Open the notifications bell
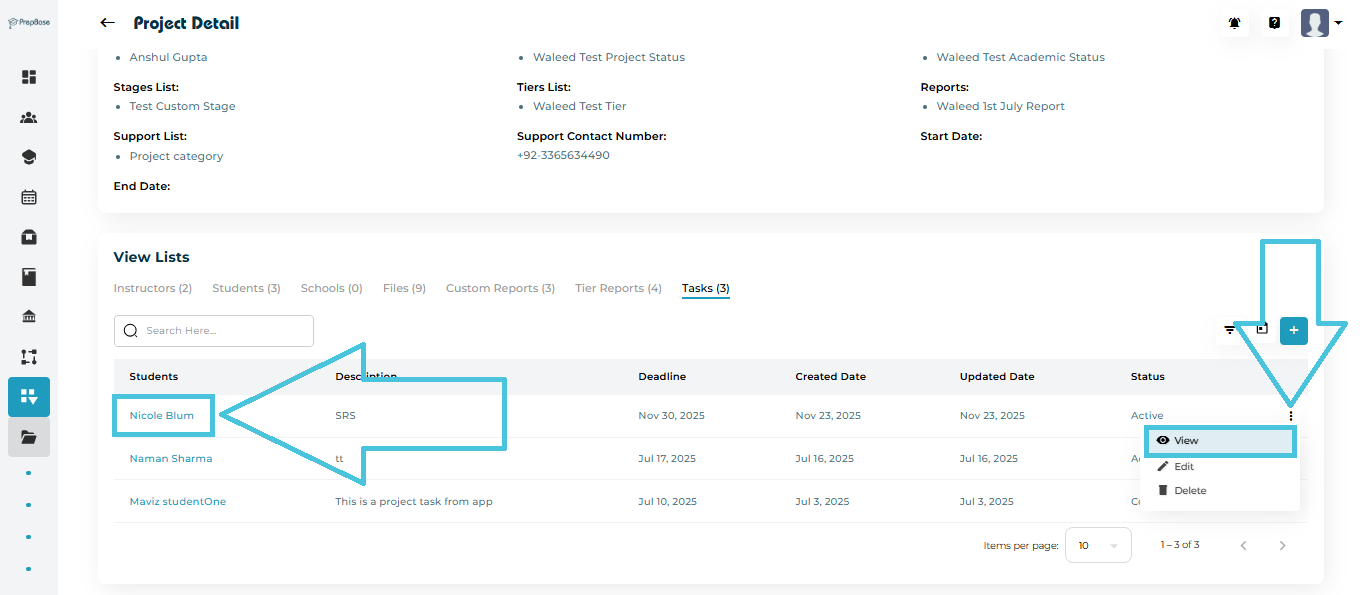The width and height of the screenshot is (1360, 595). (x=1235, y=23)
